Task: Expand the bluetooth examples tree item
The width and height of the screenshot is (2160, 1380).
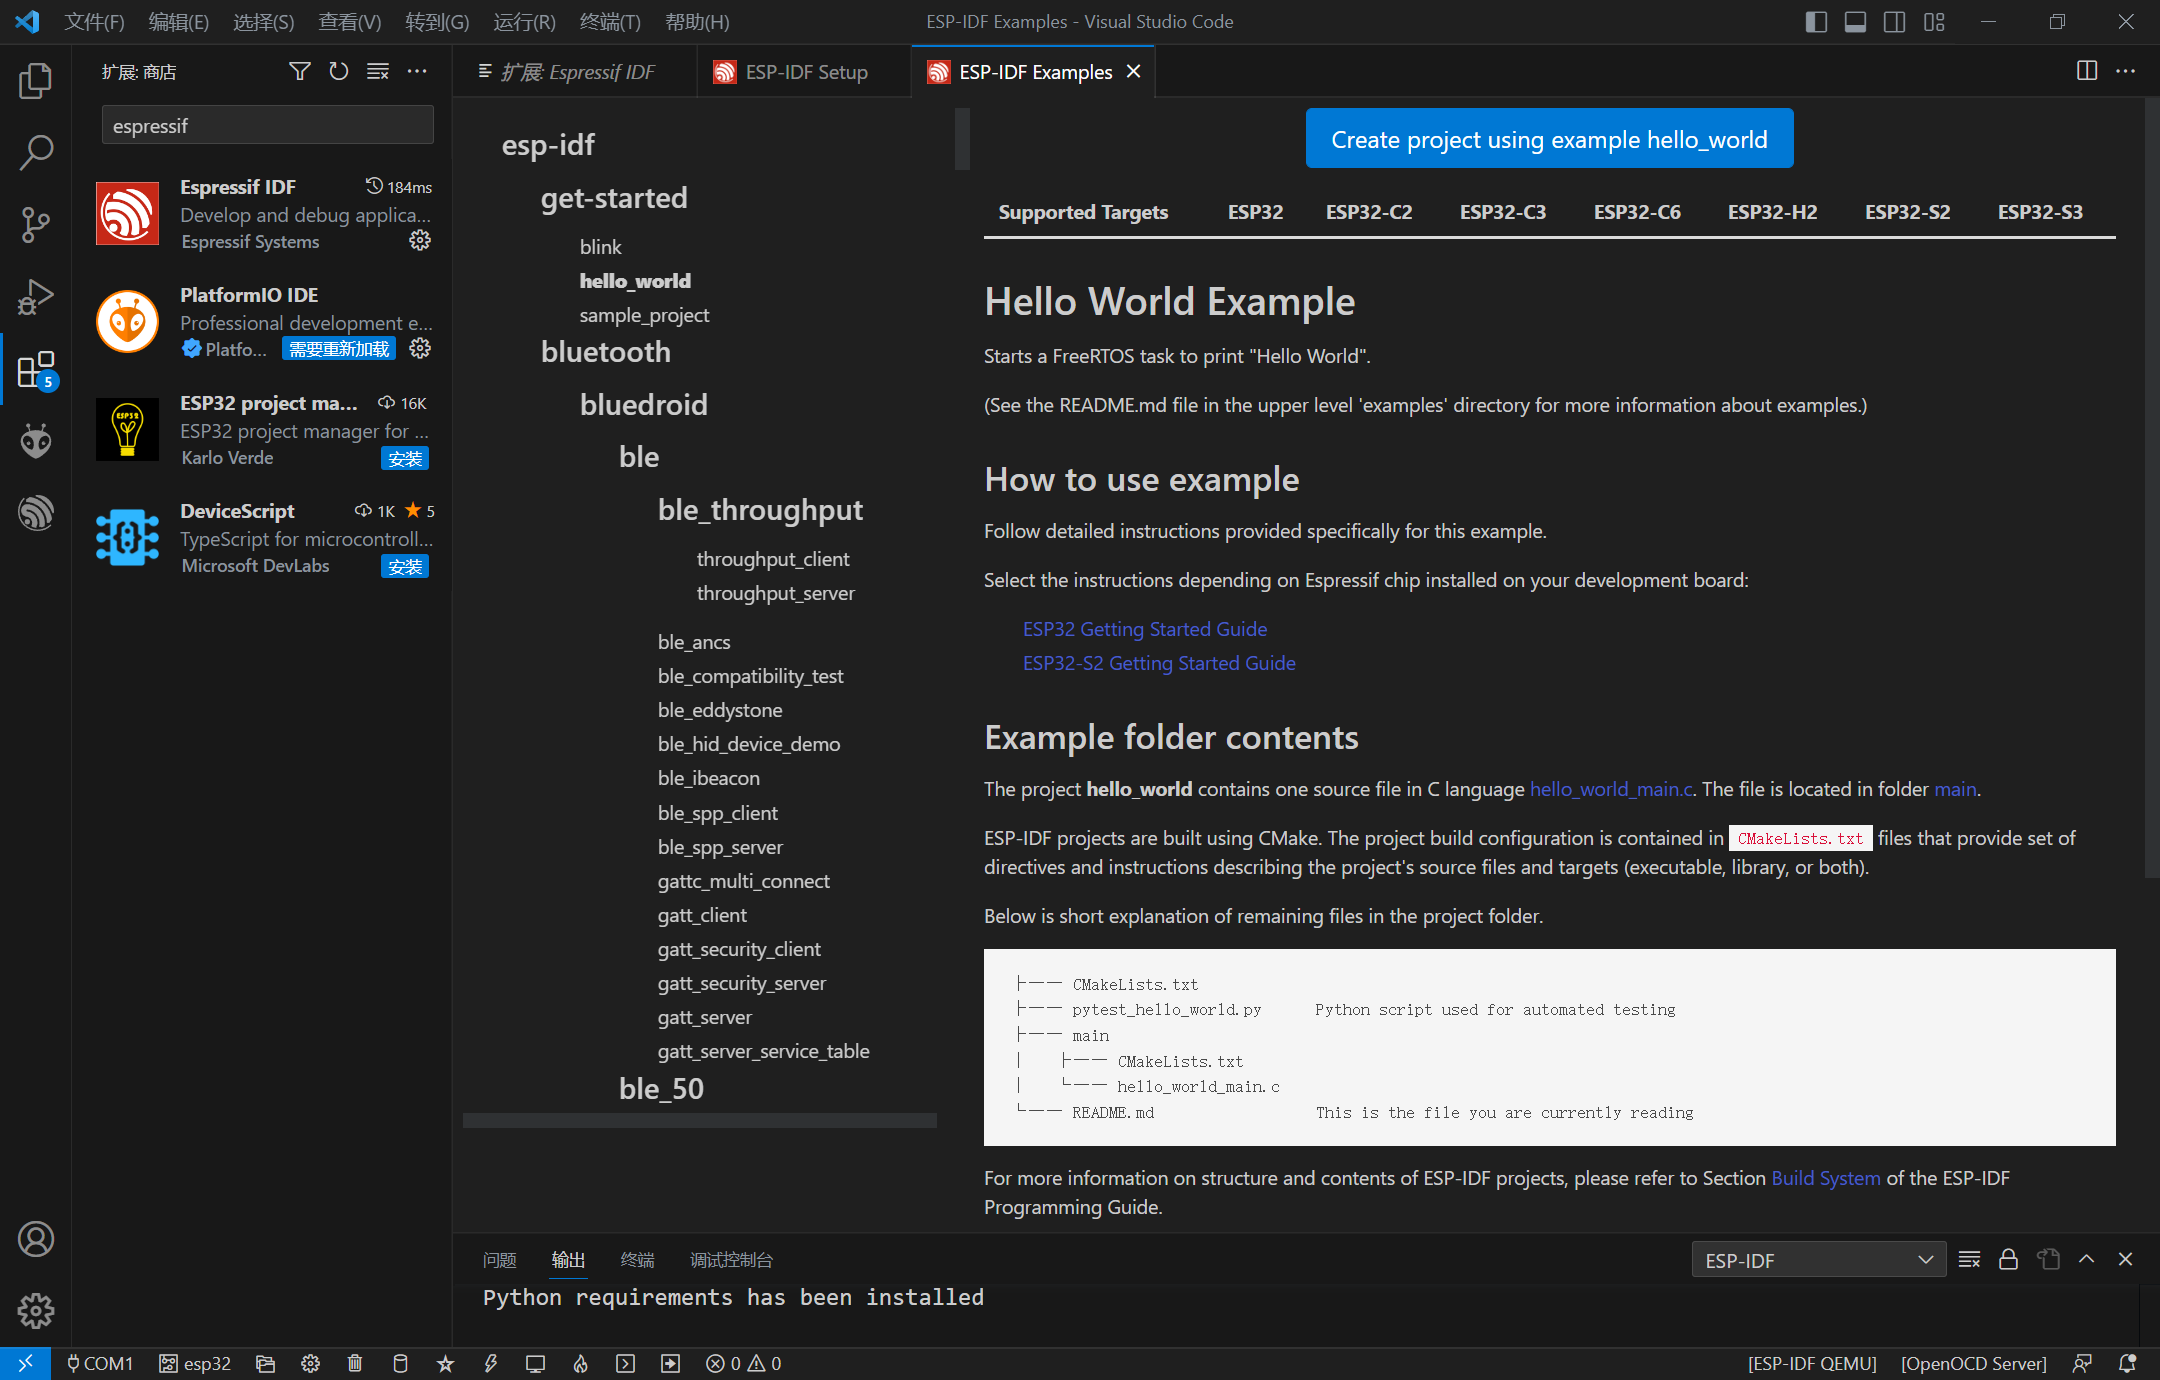Action: [606, 349]
